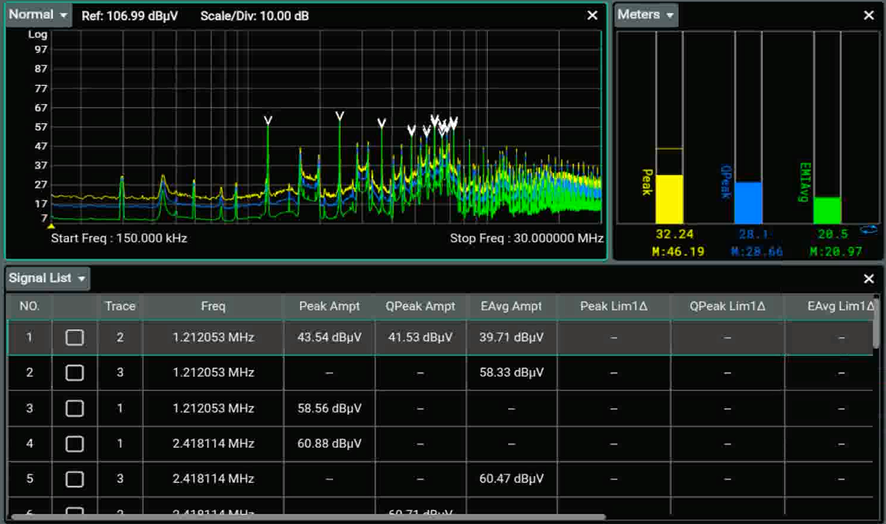Click the EMIAvg max reading M:20.97

pyautogui.click(x=836, y=252)
